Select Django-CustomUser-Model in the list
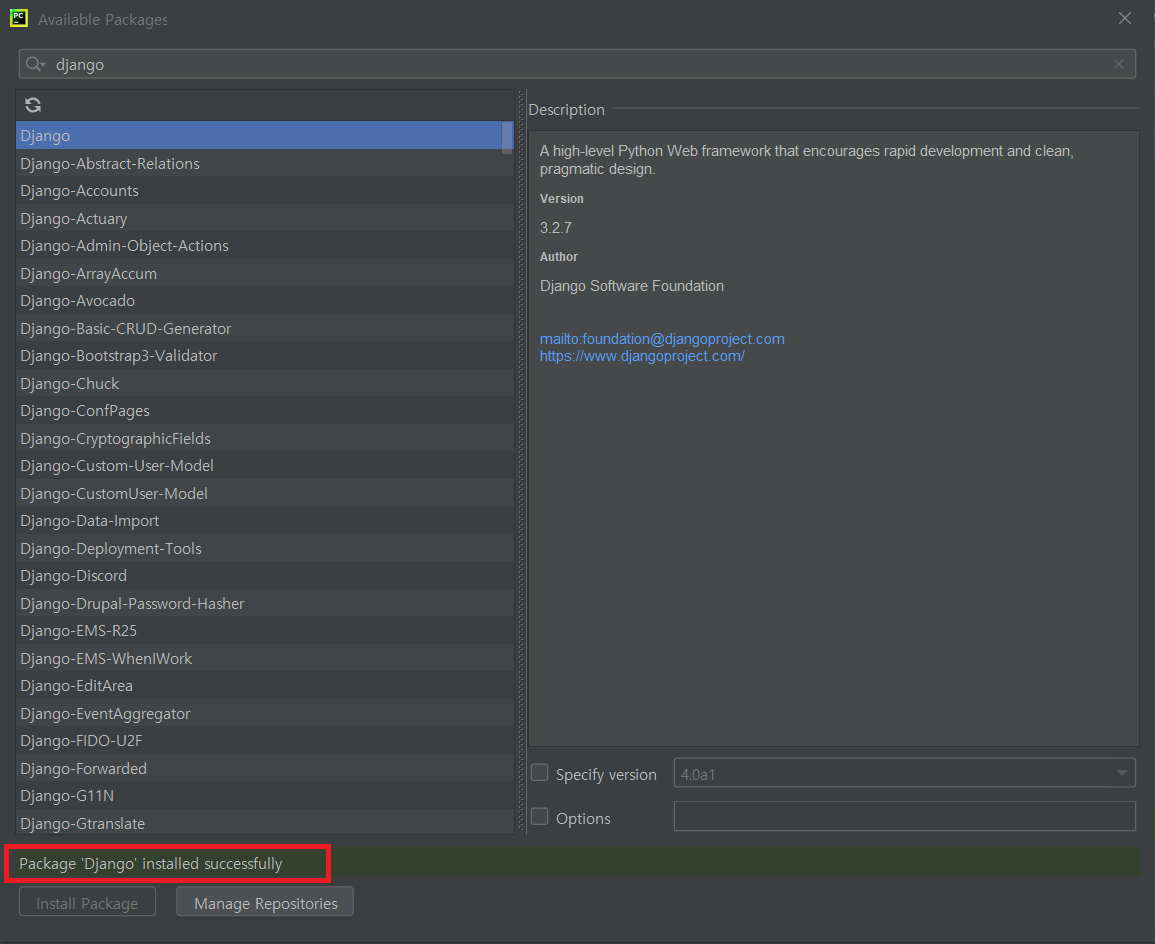The width and height of the screenshot is (1155, 944). click(264, 493)
